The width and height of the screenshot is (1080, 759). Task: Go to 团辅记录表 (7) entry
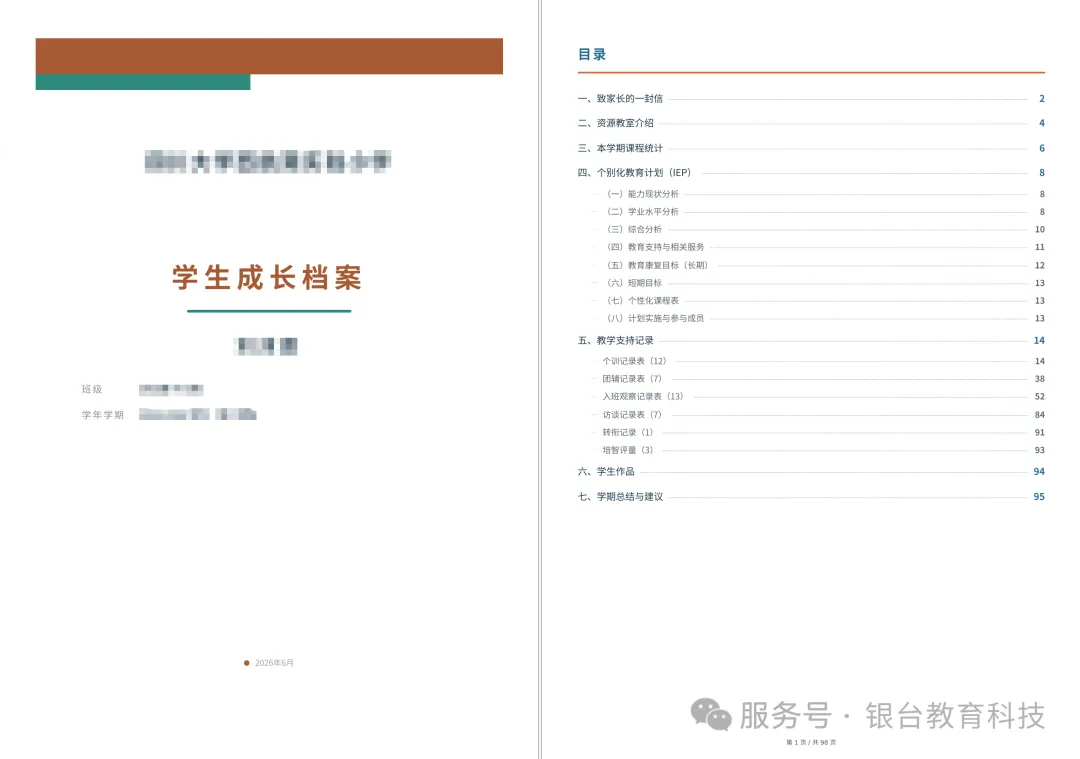pos(632,379)
